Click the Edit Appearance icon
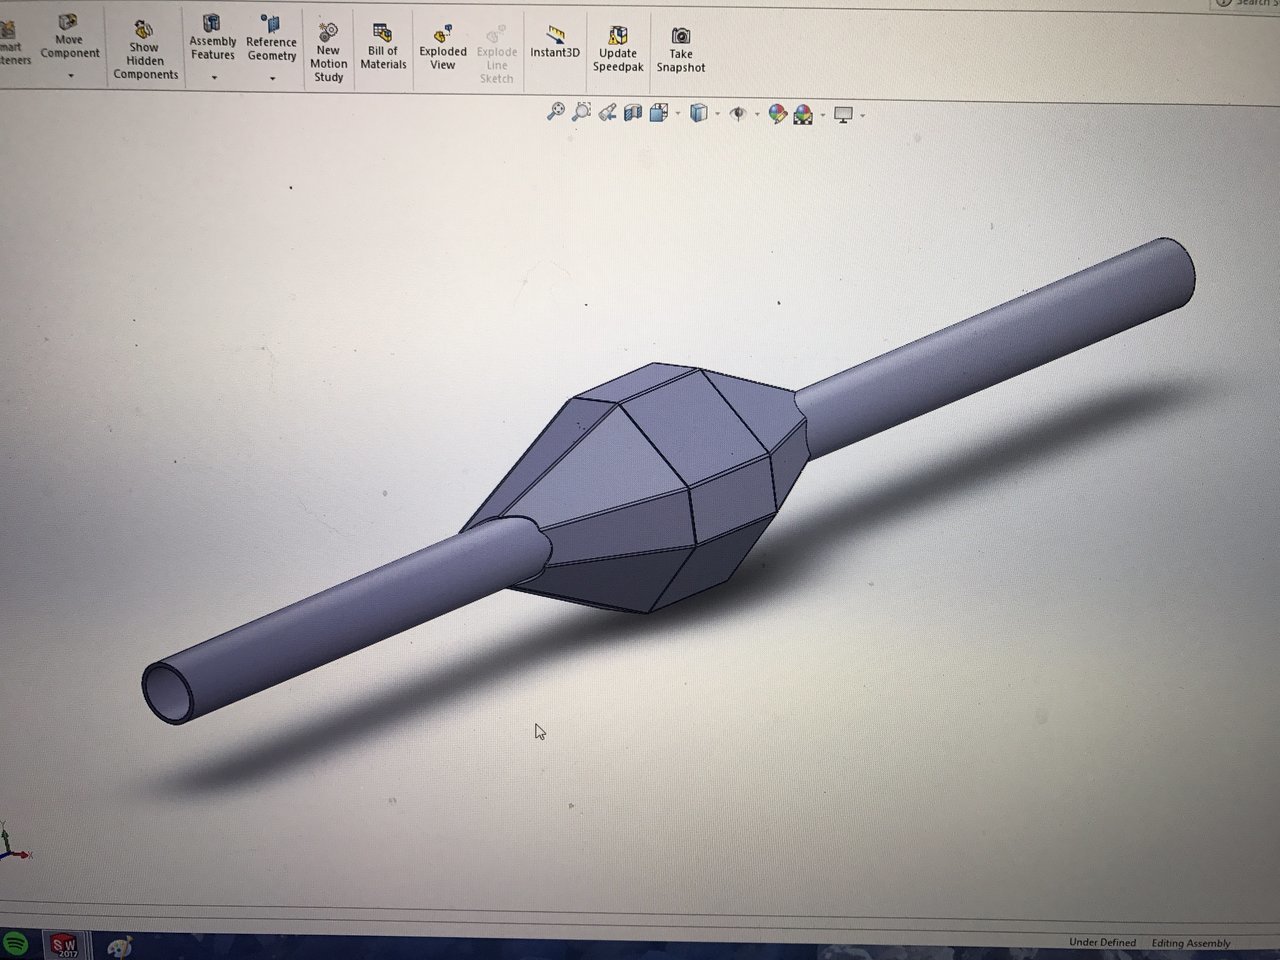Viewport: 1280px width, 960px height. (x=777, y=115)
